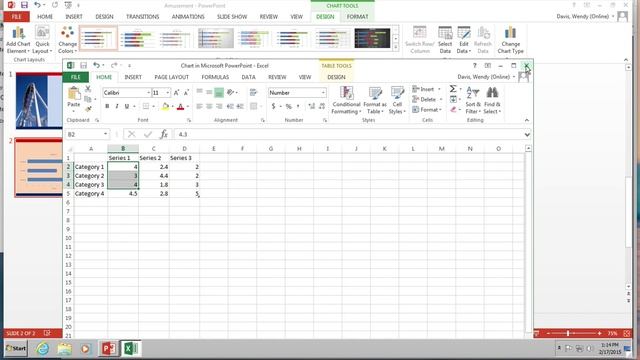Click the Cancel X in formula bar

[131, 134]
